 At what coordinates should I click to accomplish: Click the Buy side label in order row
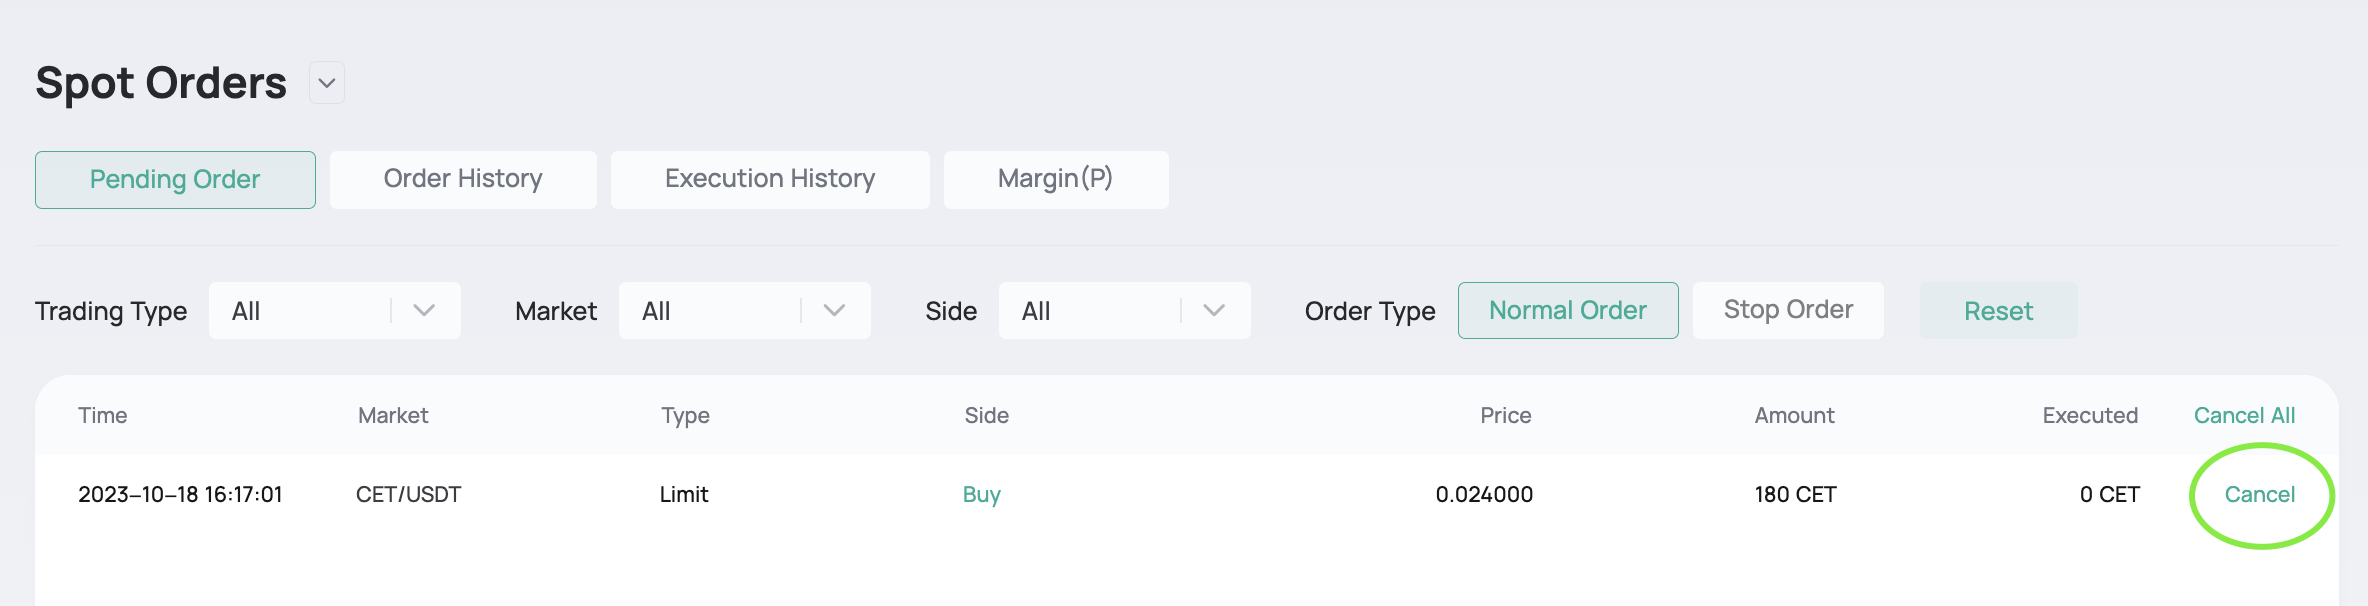[x=982, y=495]
